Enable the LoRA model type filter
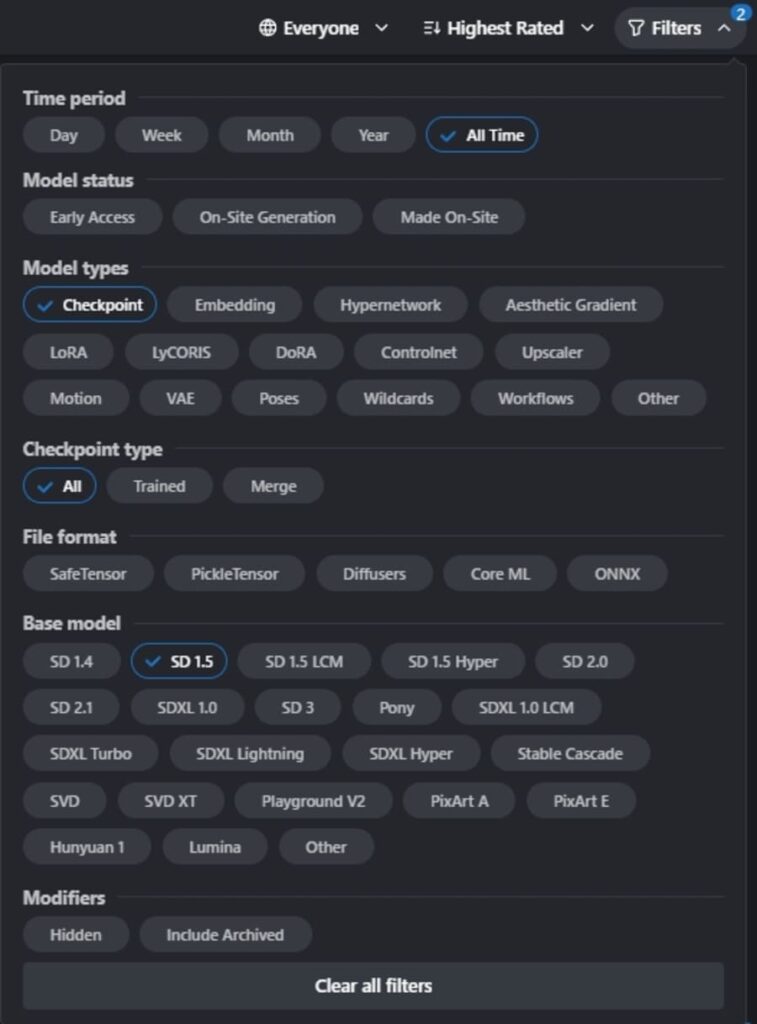This screenshot has width=757, height=1024. click(68, 353)
